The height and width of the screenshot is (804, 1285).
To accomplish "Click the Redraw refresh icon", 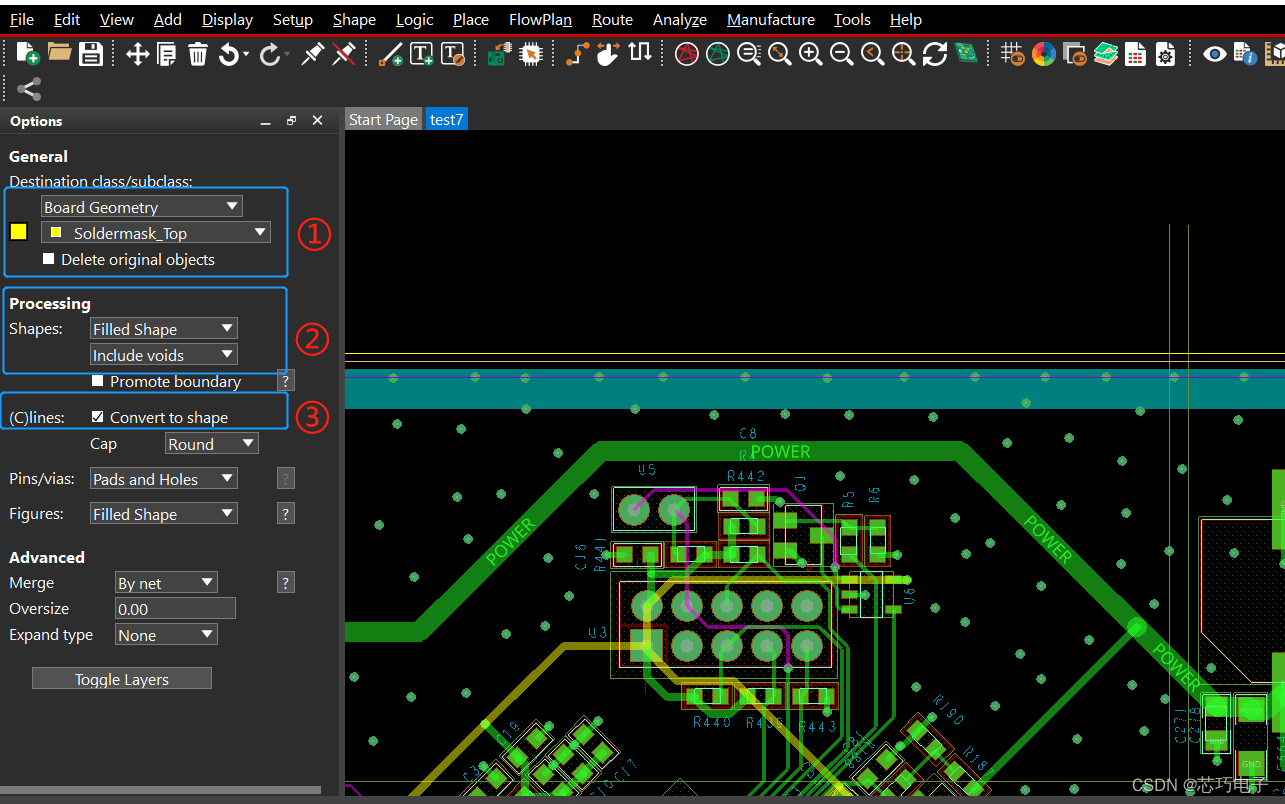I will coord(934,53).
